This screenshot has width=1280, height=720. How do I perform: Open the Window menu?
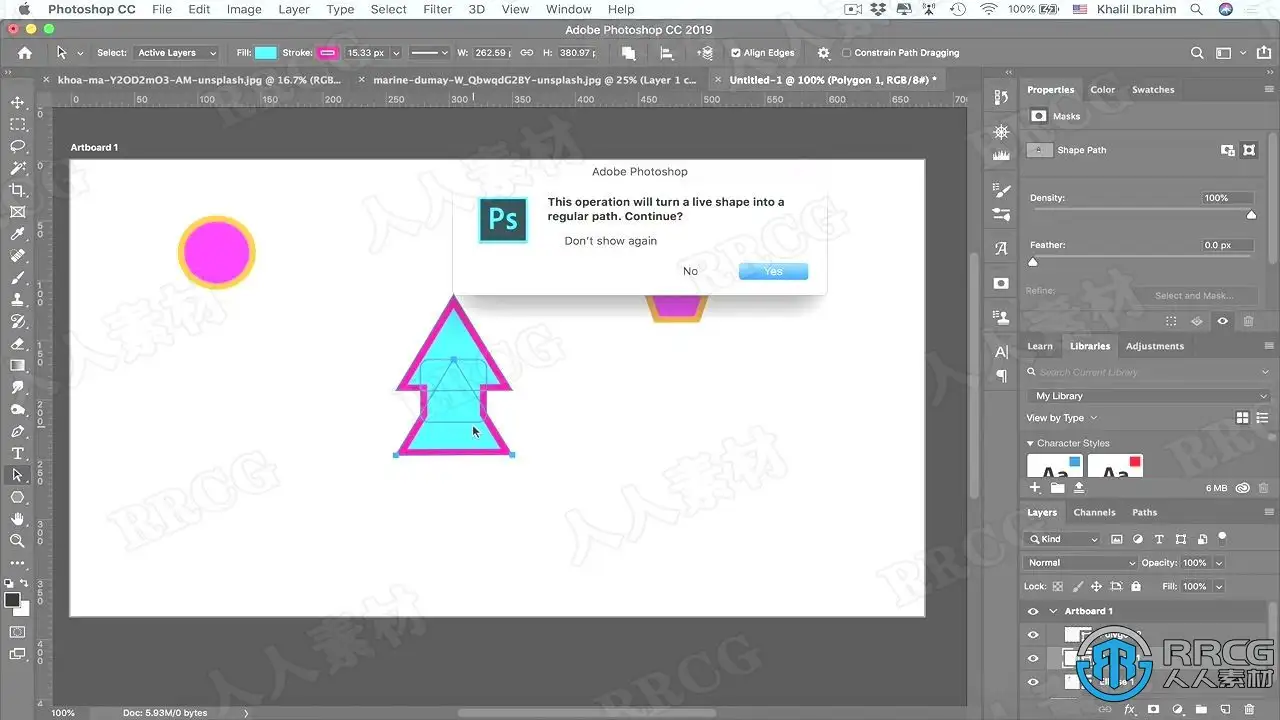pos(568,9)
